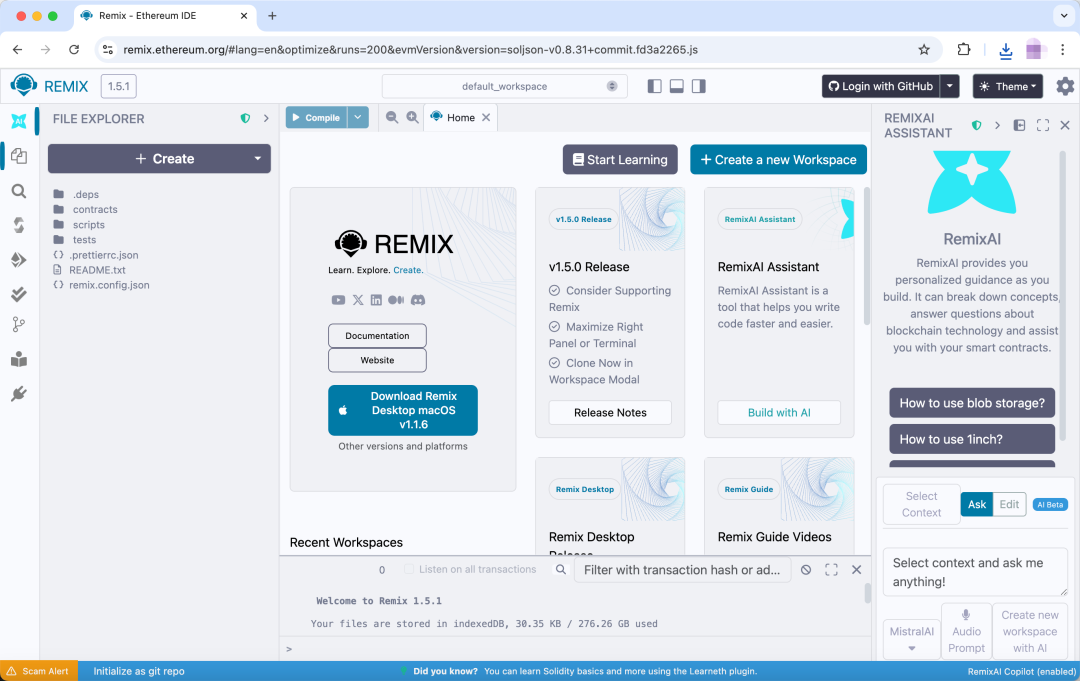Close the terminal panel with X

pyautogui.click(x=856, y=569)
